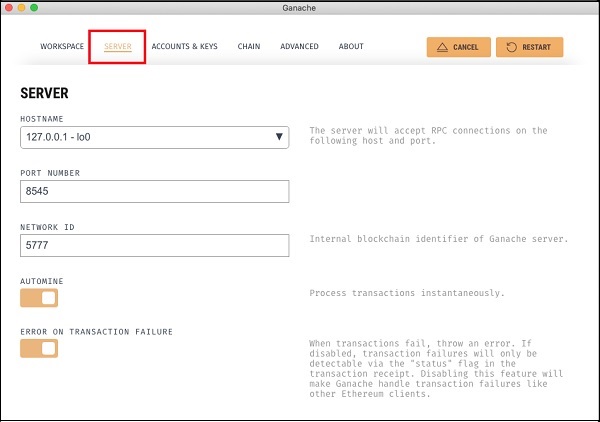Click into the Port Number field

(x=155, y=191)
